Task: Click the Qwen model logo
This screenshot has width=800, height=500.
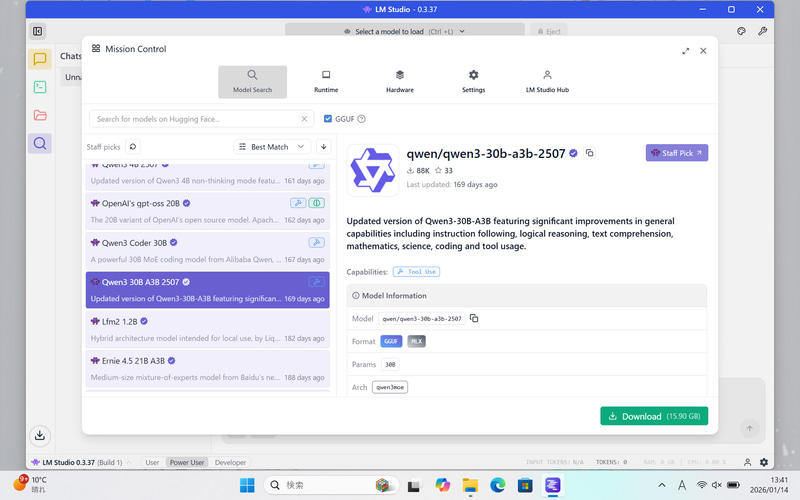Action: coord(372,170)
